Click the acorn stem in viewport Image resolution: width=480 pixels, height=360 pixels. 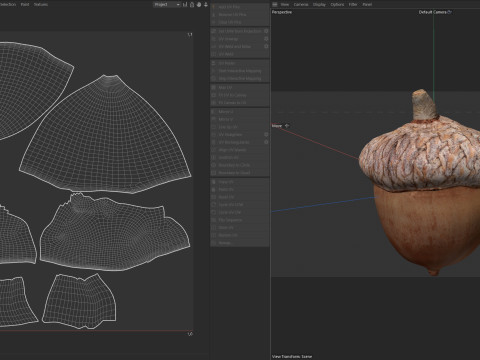point(424,105)
